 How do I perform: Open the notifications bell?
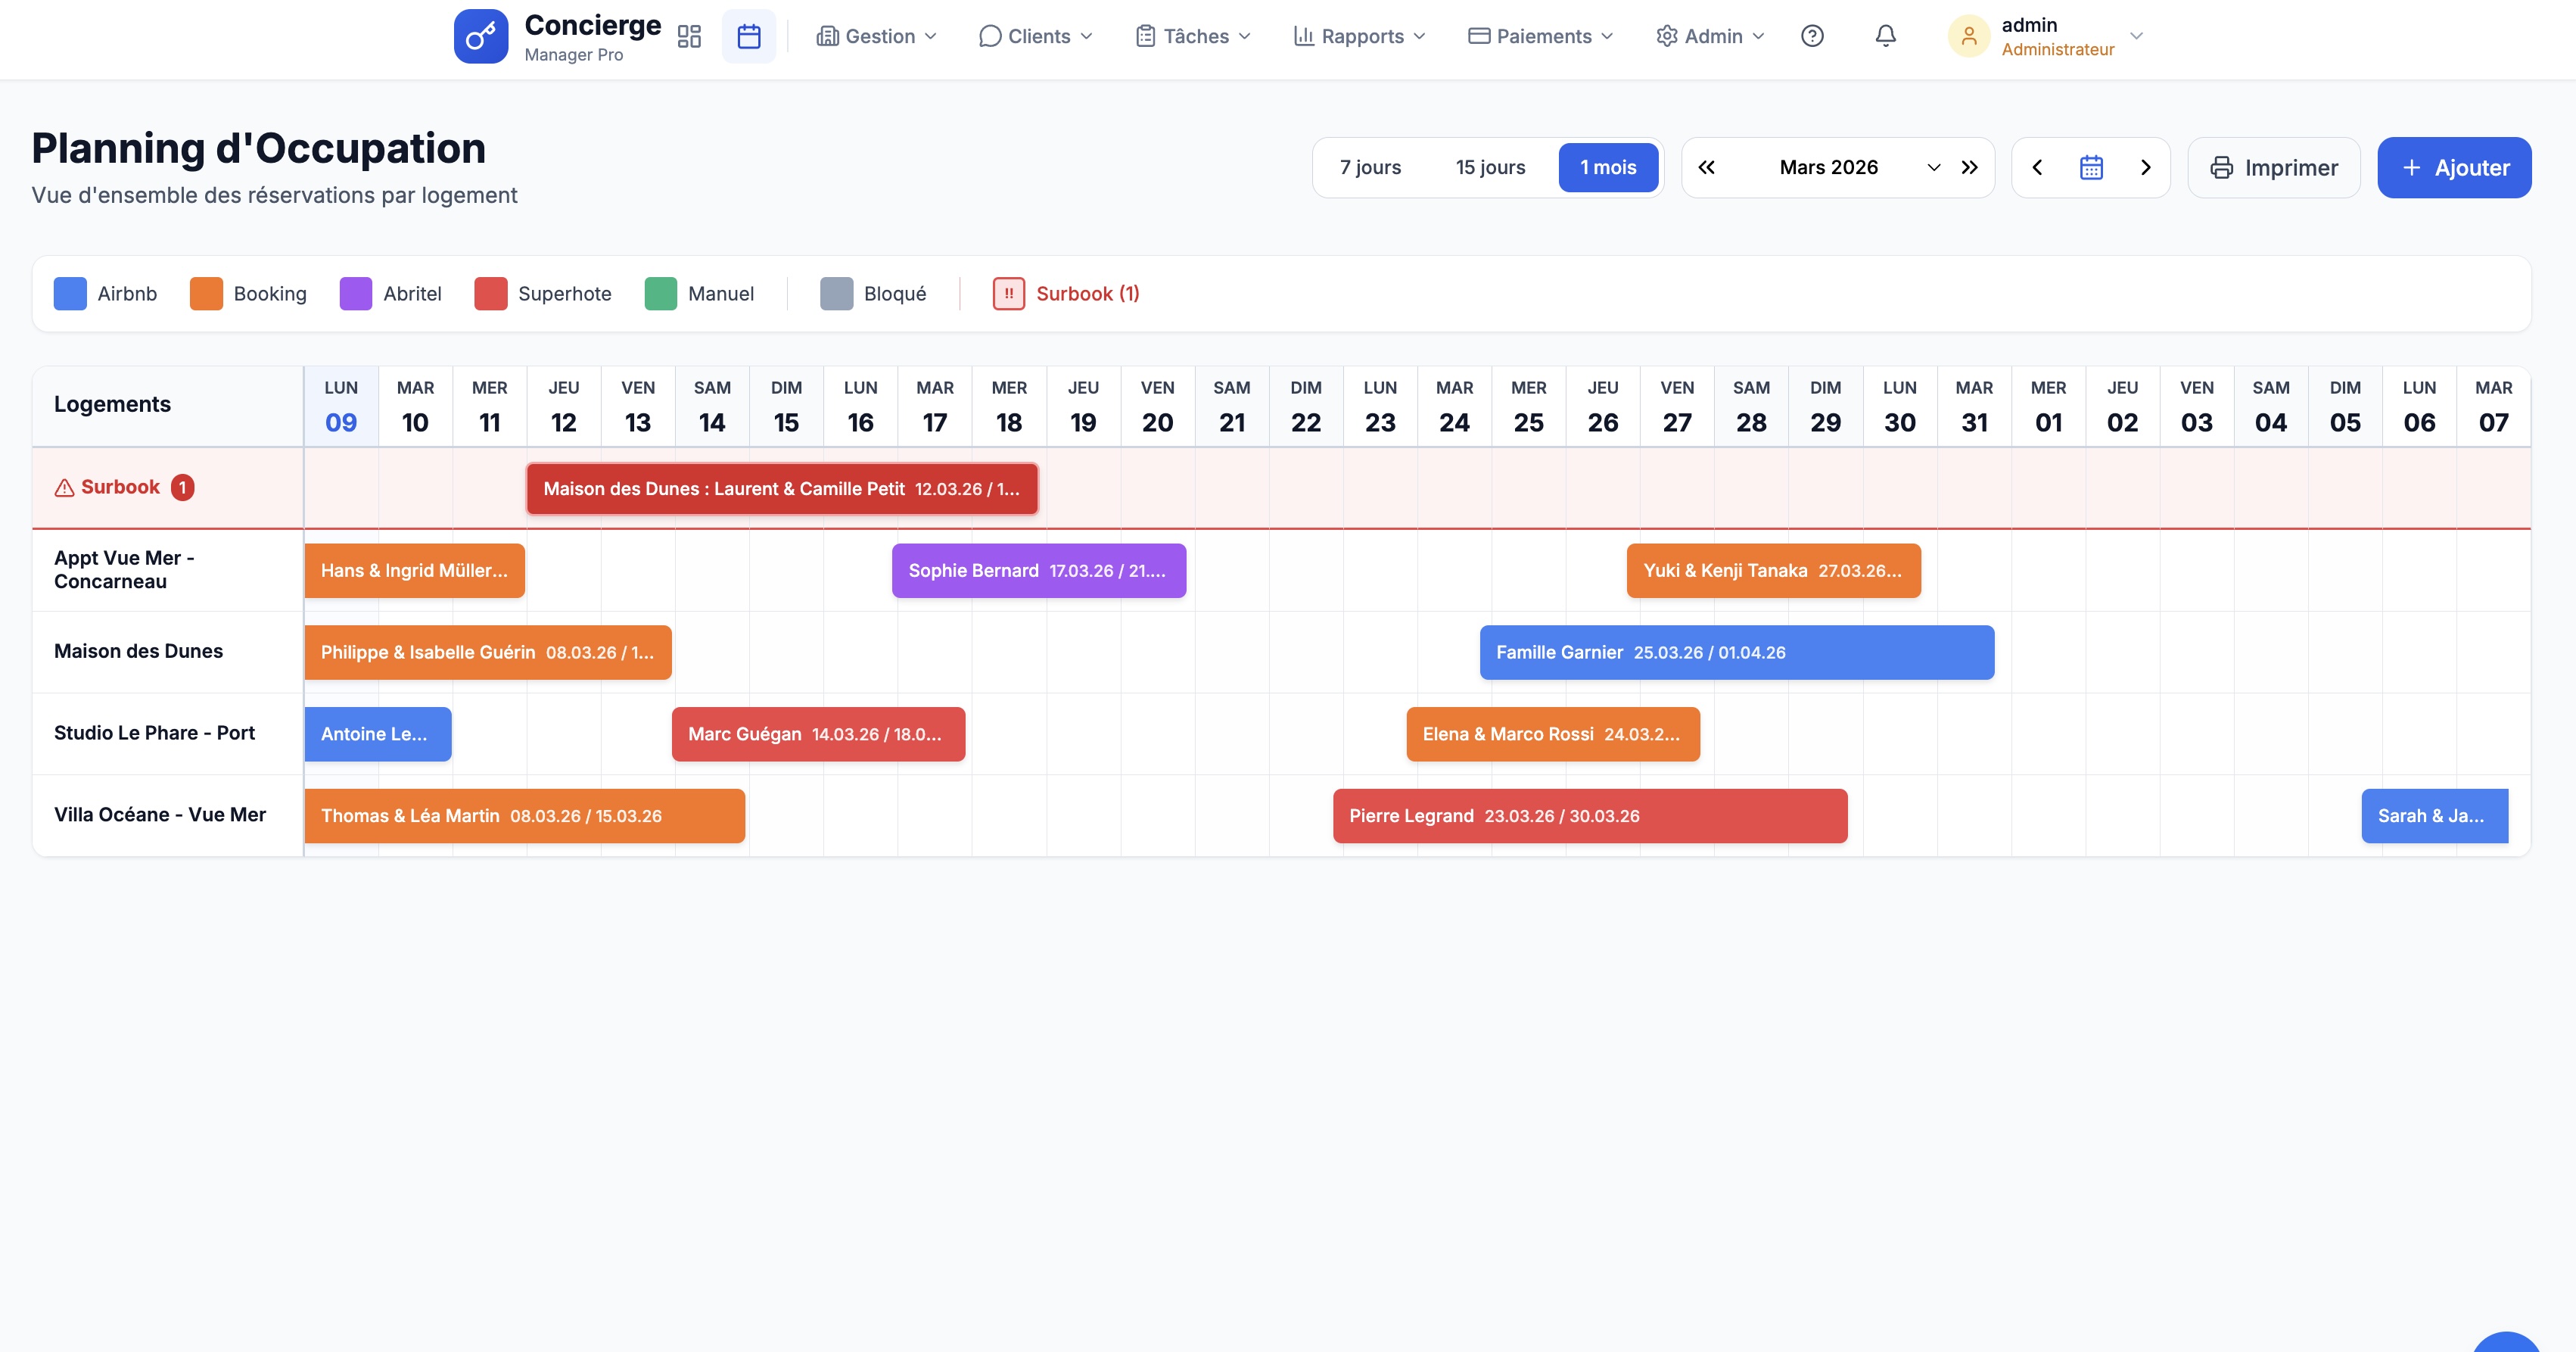pos(1885,37)
